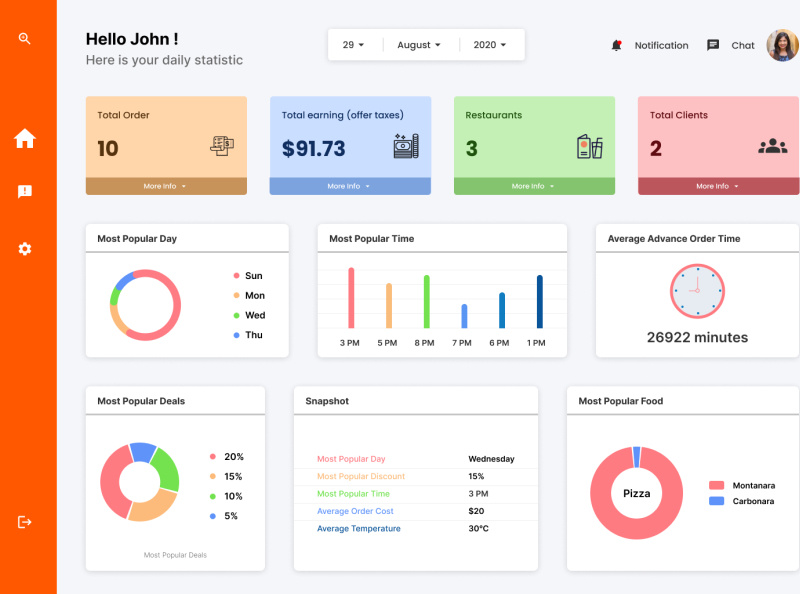The height and width of the screenshot is (594, 800).
Task: Open the Most Popular Discount link in Snapshot
Action: coord(363,476)
